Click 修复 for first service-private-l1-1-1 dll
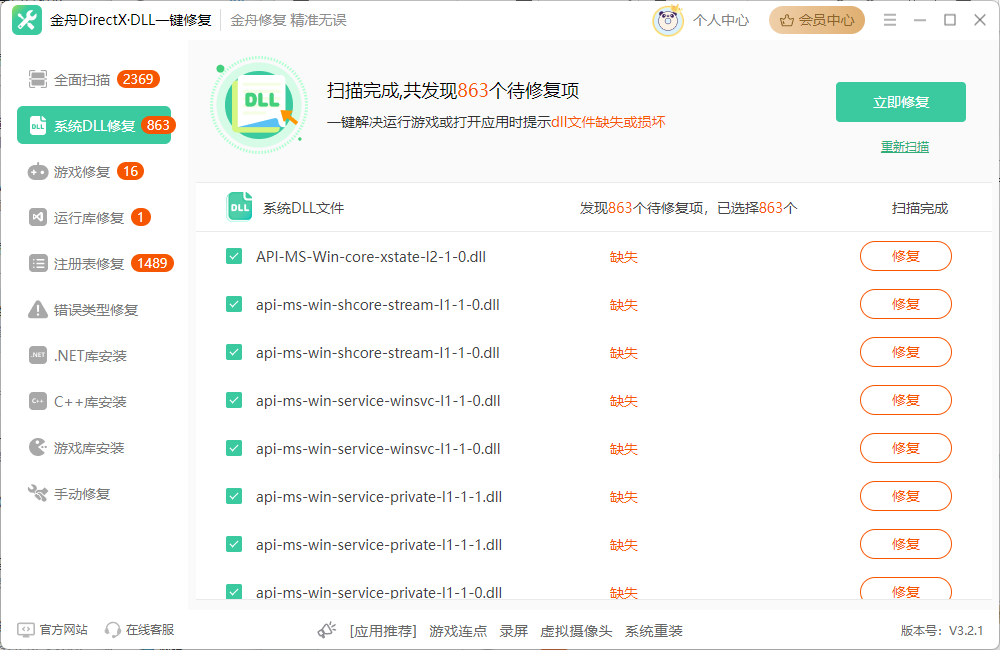 pyautogui.click(x=906, y=496)
